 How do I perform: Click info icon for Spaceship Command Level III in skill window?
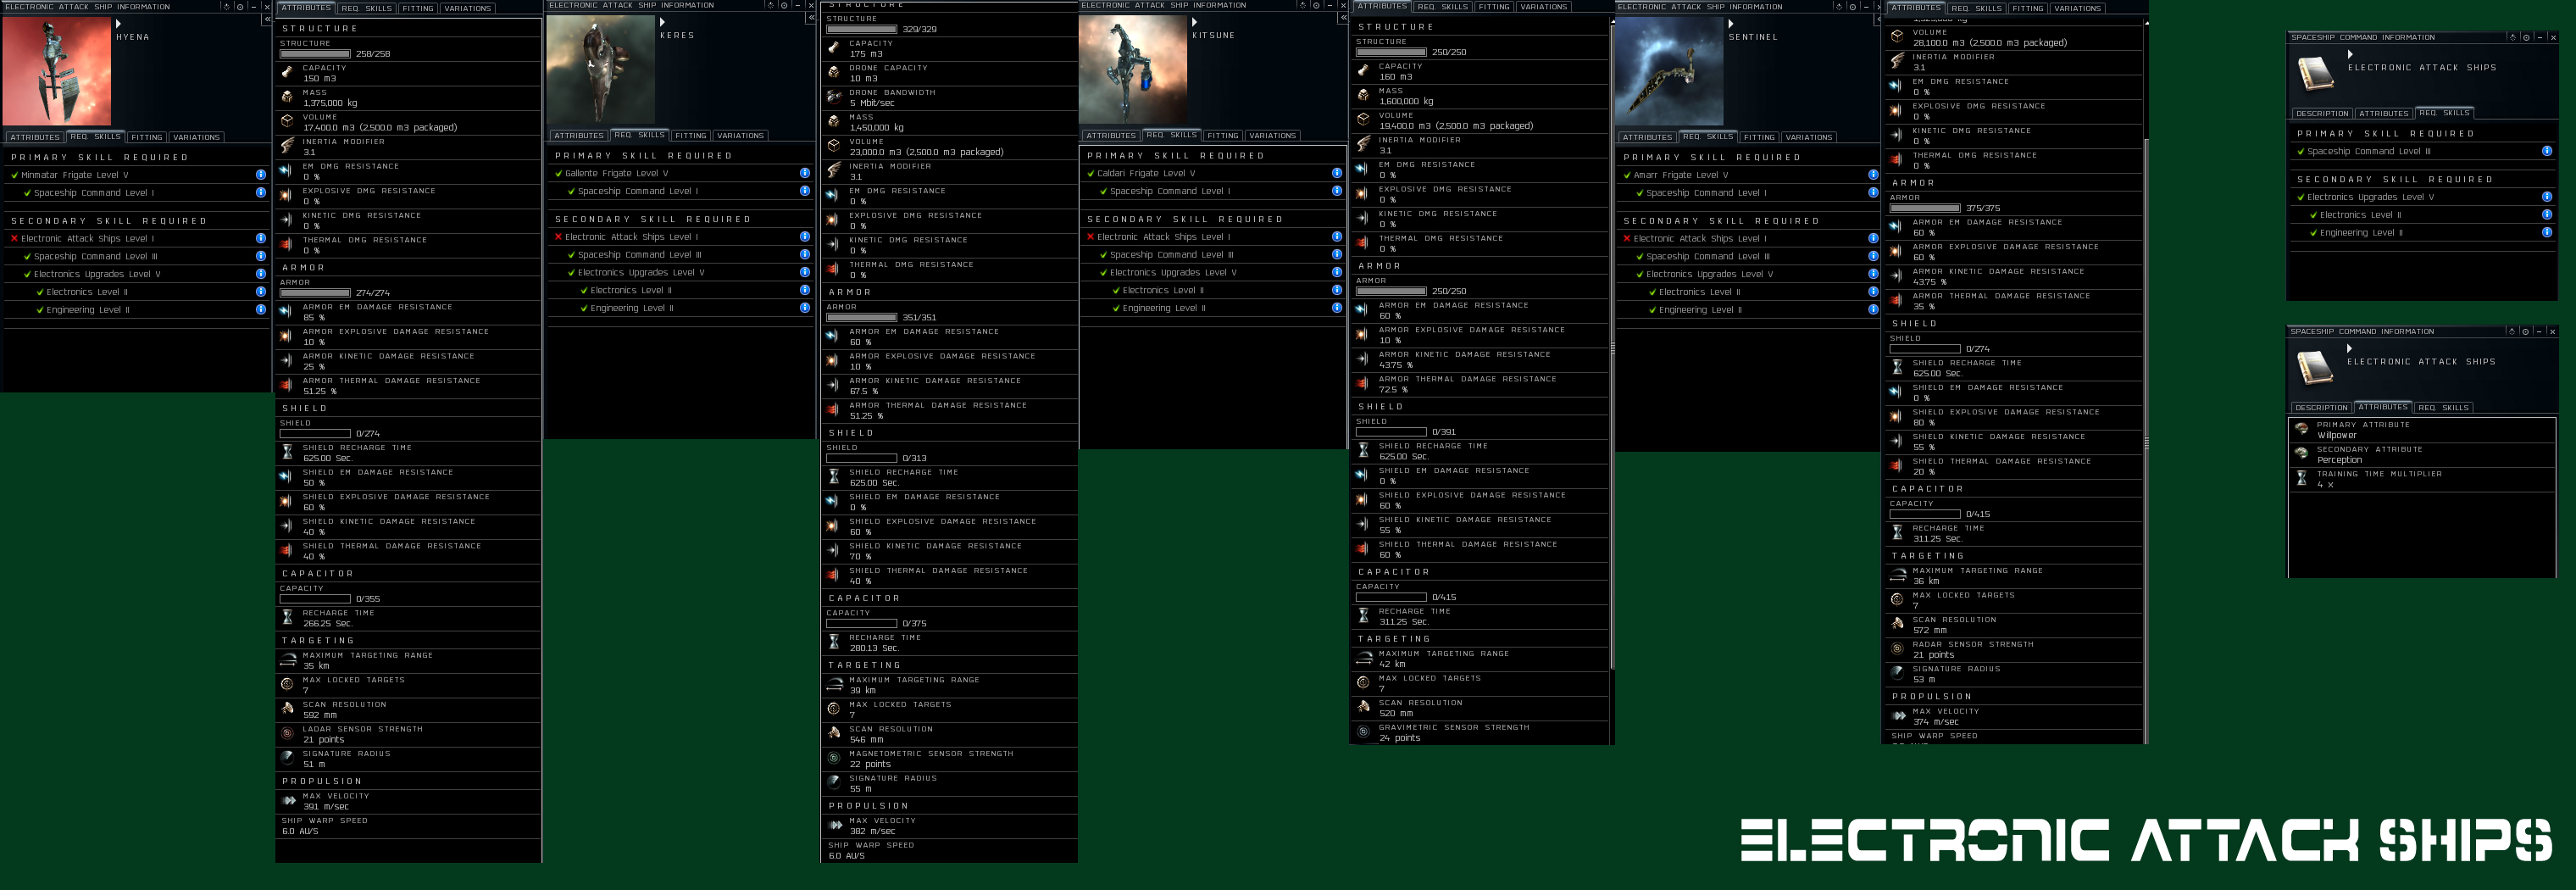point(2547,151)
